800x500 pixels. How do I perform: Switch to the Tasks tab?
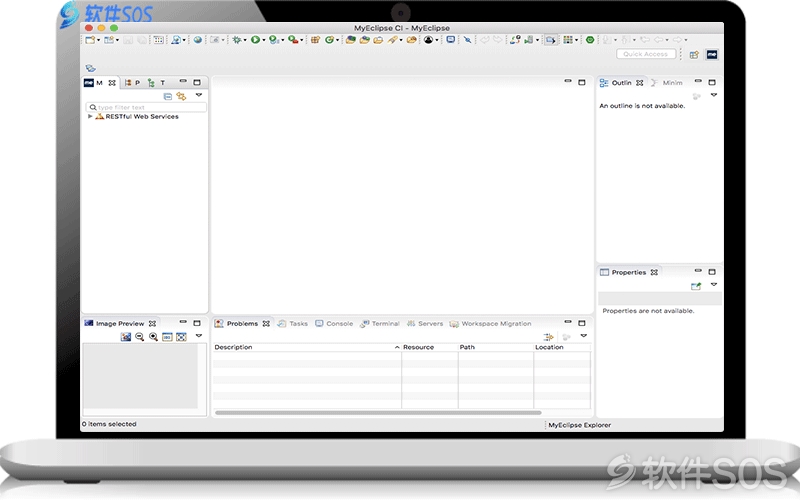pyautogui.click(x=293, y=323)
